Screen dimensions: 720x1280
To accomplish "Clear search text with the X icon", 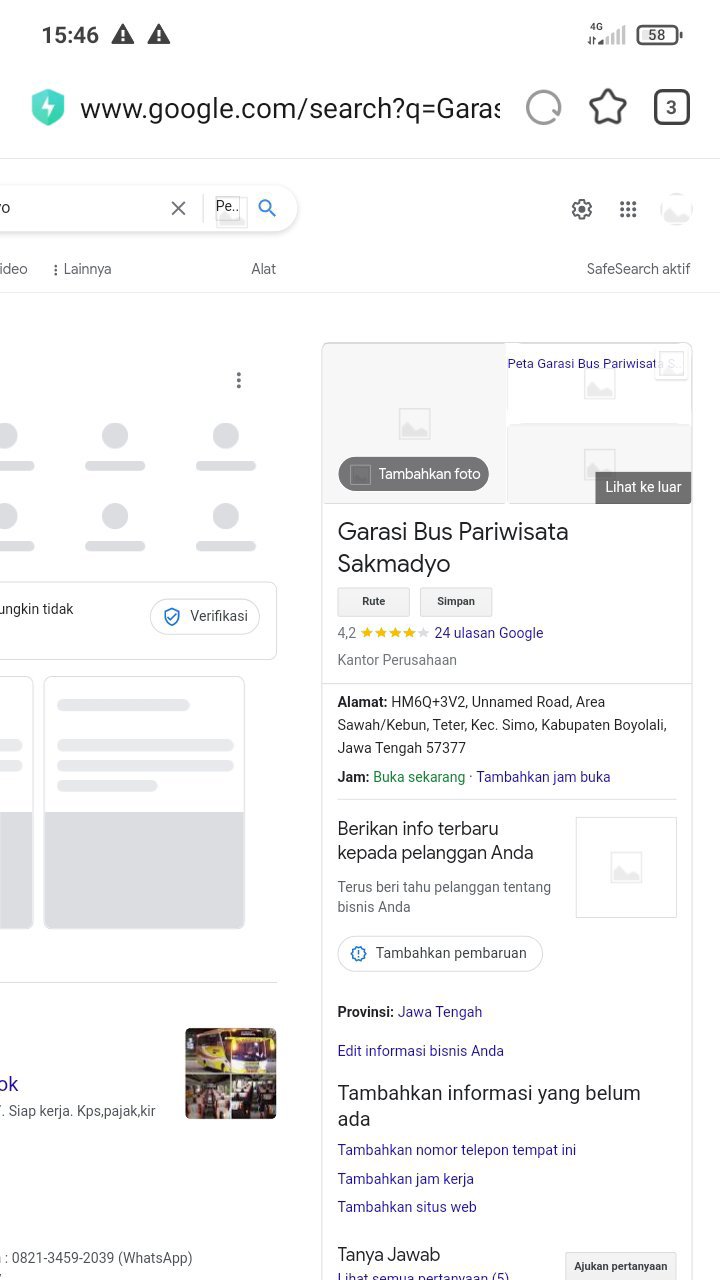I will pyautogui.click(x=178, y=208).
